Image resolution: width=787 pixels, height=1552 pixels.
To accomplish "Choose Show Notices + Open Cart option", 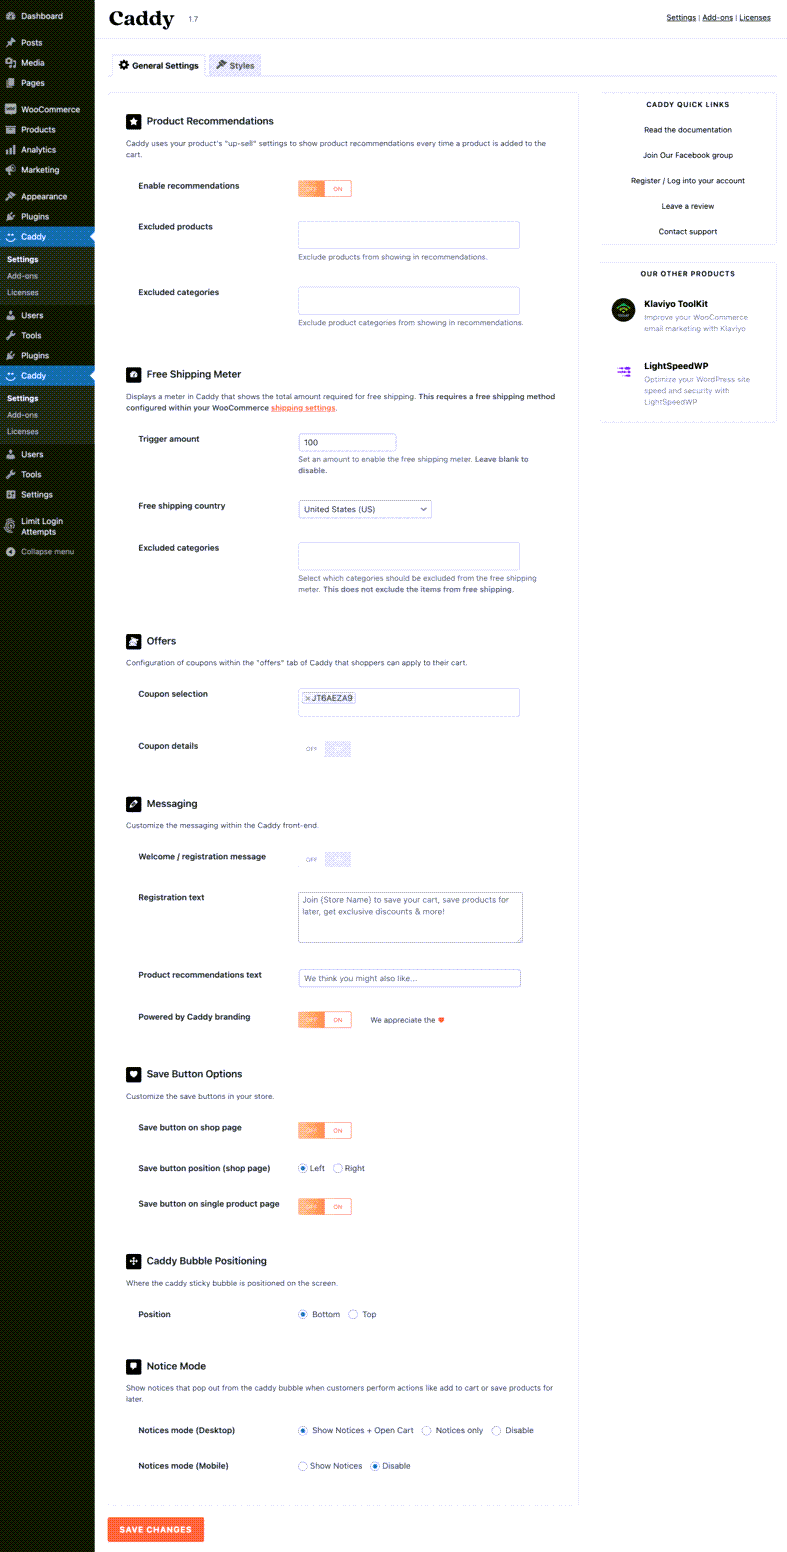I will 303,1431.
